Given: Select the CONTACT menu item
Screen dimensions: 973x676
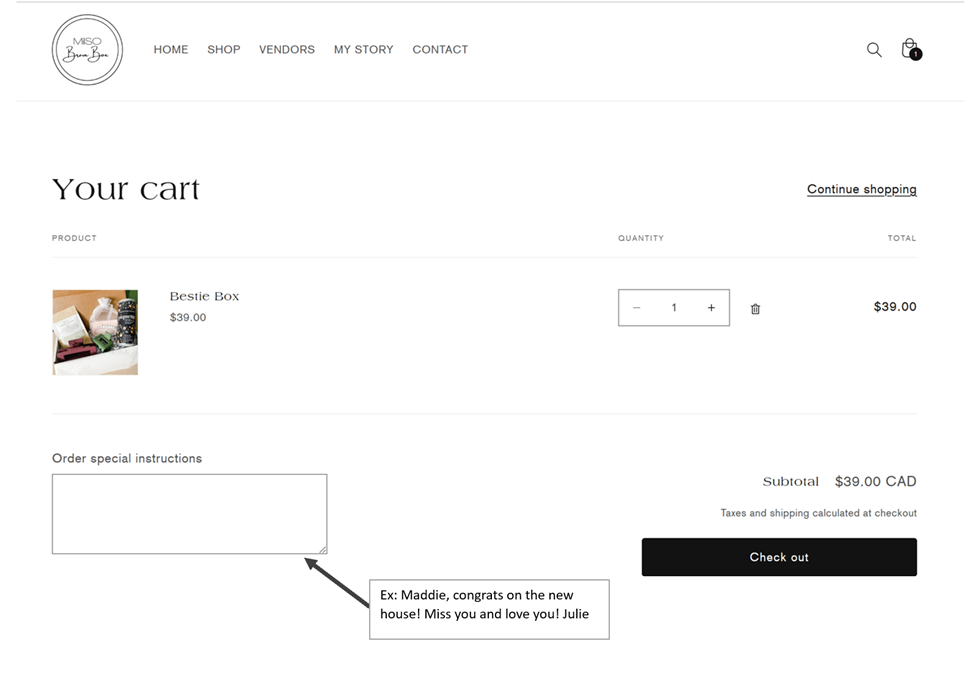Looking at the screenshot, I should click(440, 50).
